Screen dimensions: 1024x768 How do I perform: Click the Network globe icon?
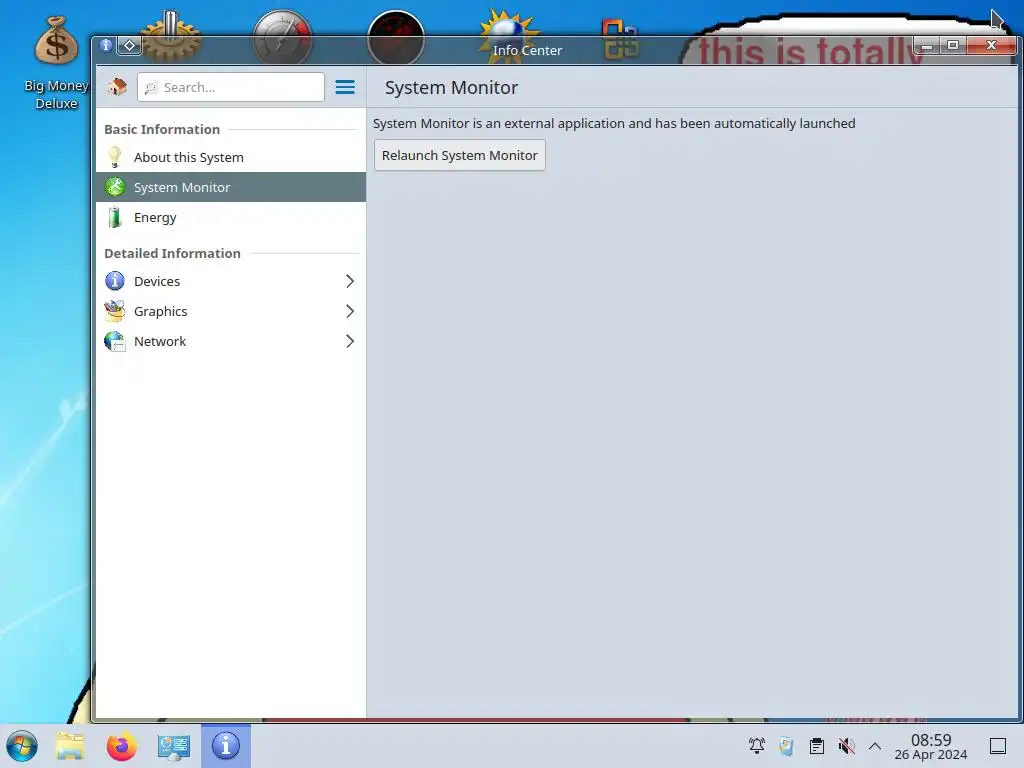pos(115,342)
